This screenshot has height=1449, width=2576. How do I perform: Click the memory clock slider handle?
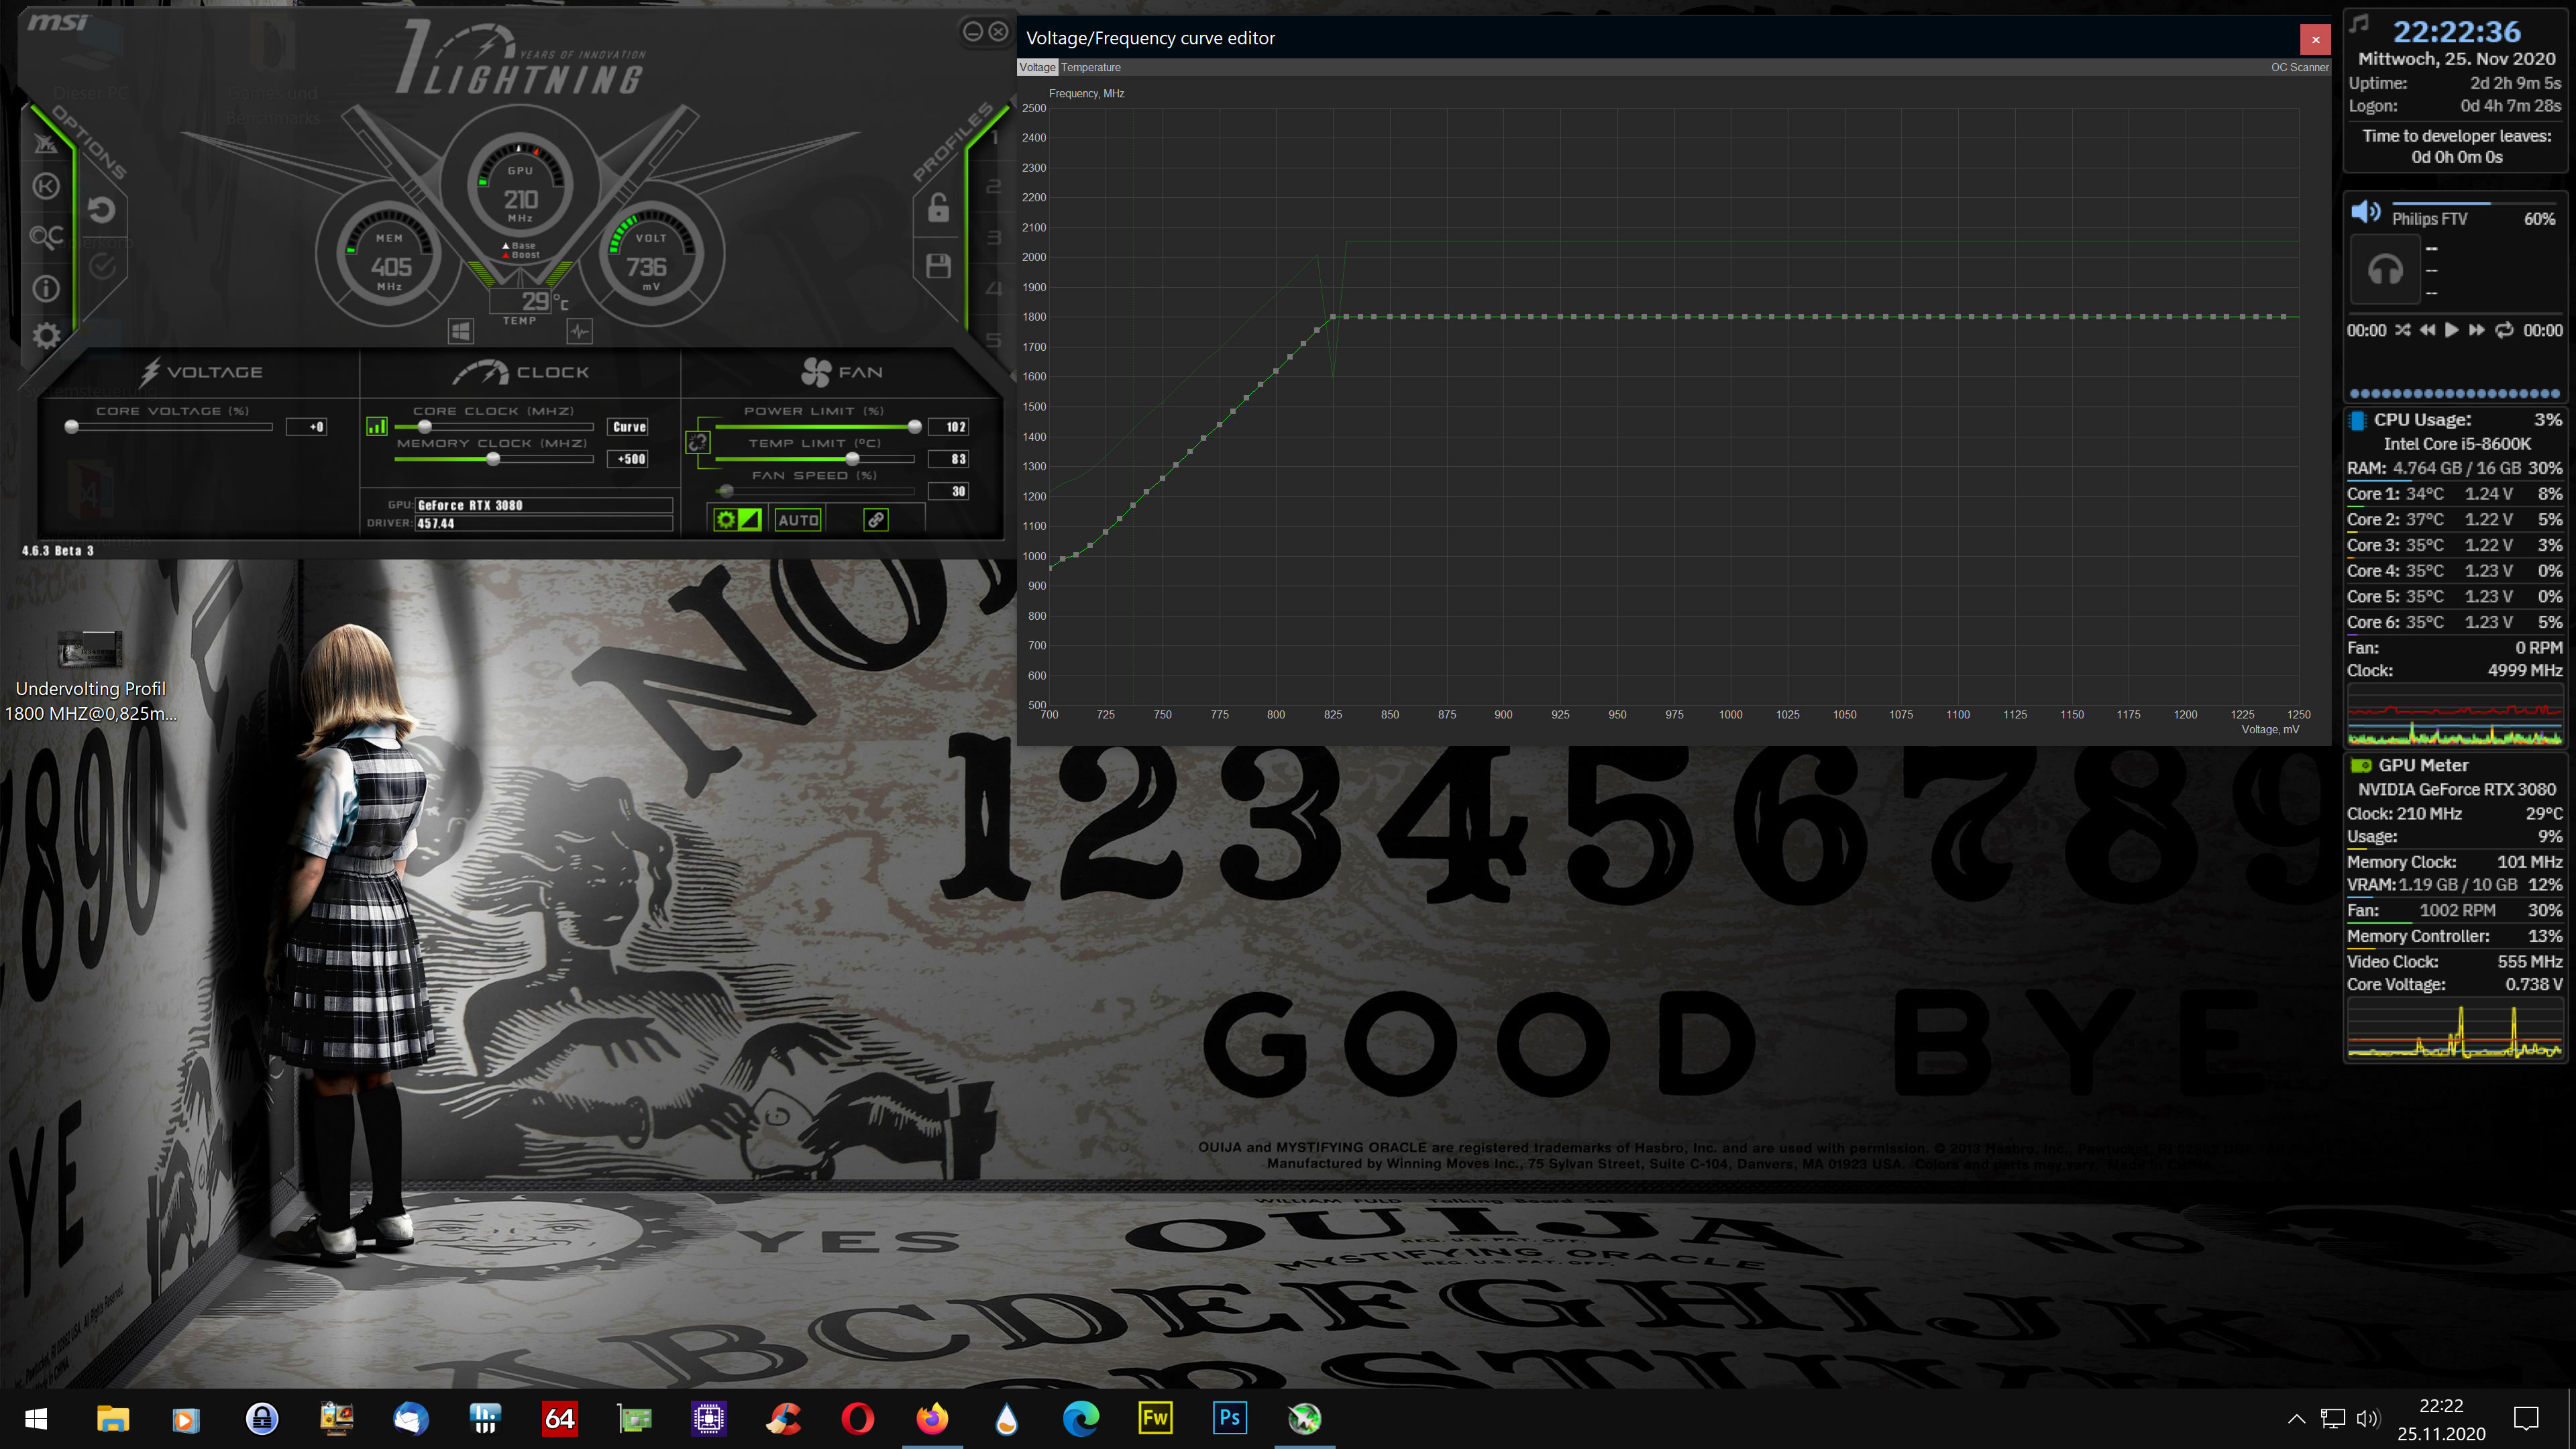pyautogui.click(x=493, y=459)
